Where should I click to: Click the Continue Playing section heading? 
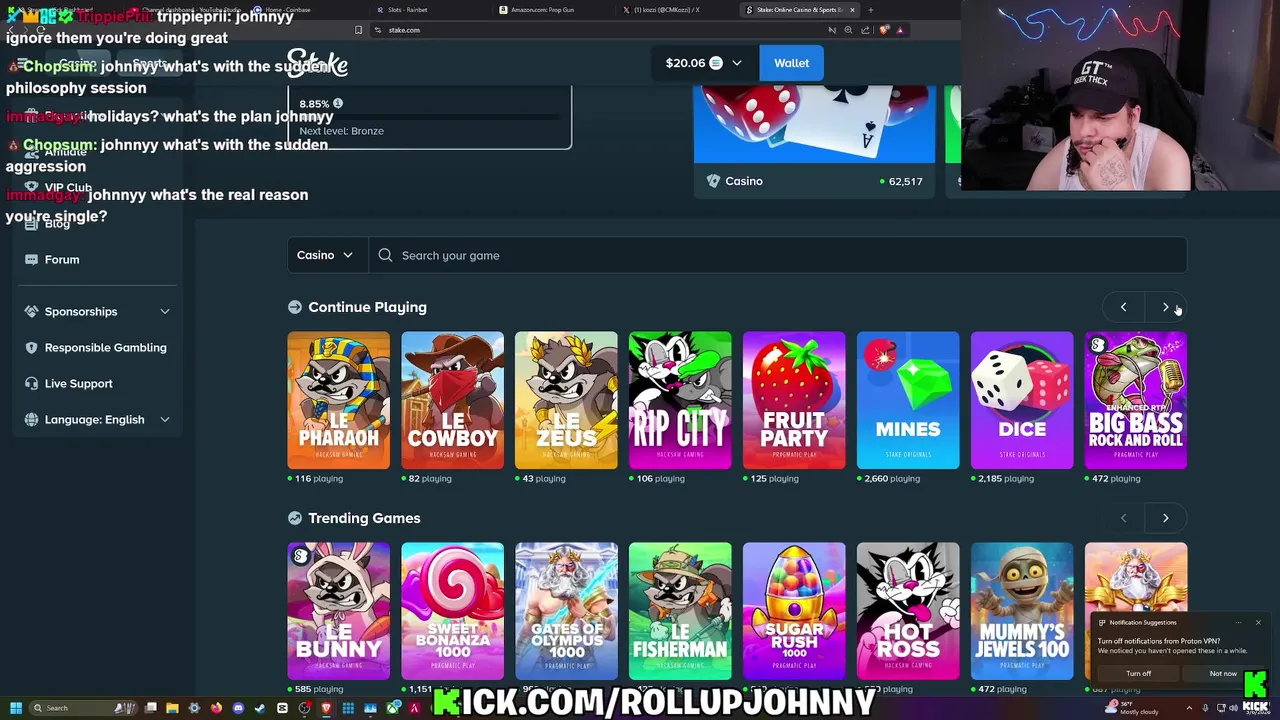click(x=367, y=307)
